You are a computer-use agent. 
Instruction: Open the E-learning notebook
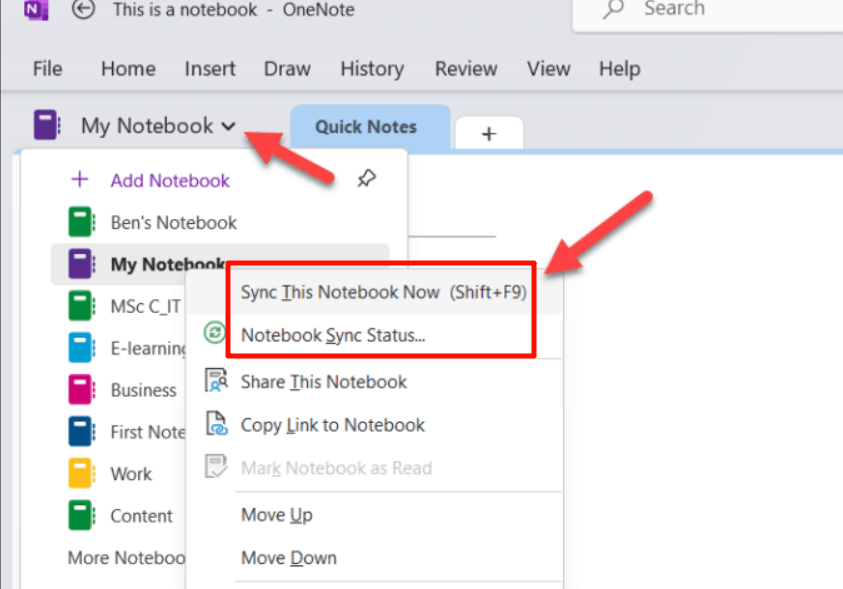[x=148, y=348]
